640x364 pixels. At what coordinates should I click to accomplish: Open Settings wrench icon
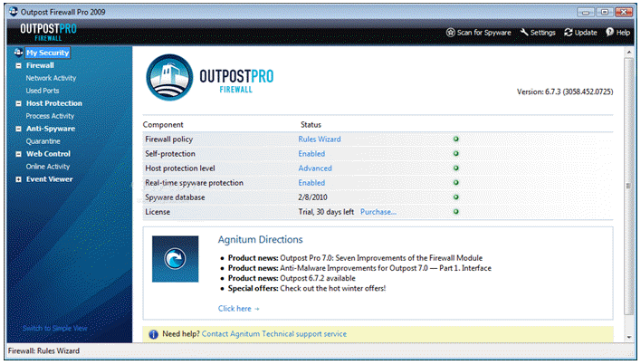tap(524, 32)
